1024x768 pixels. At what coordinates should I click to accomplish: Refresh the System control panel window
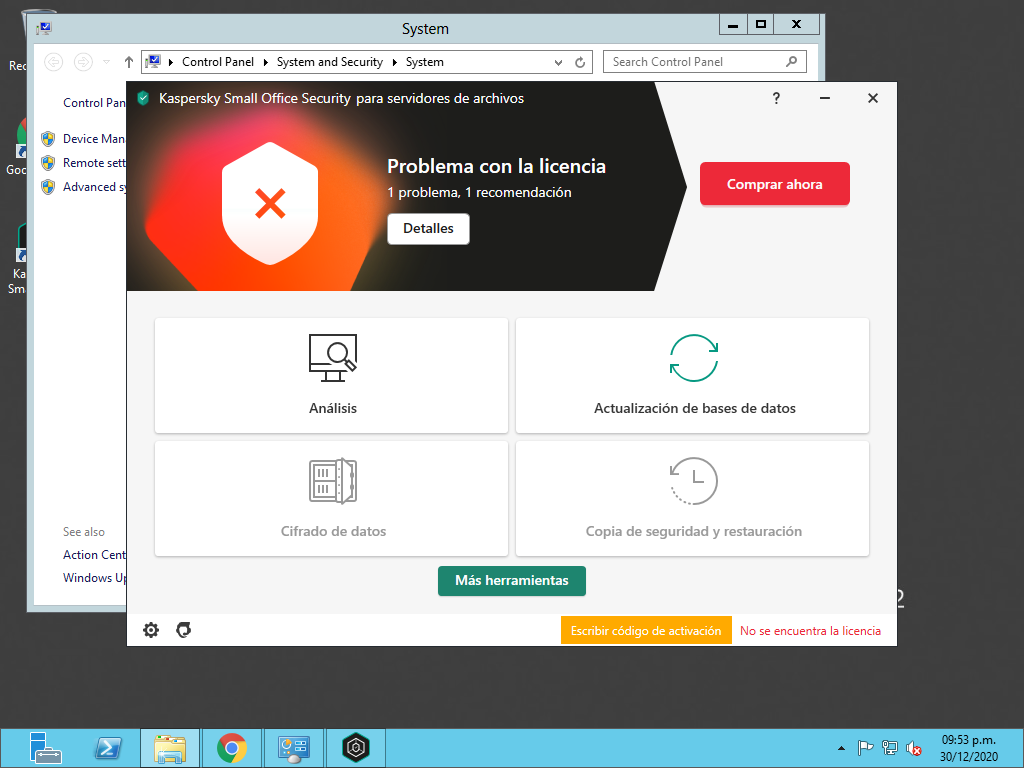[x=580, y=63]
